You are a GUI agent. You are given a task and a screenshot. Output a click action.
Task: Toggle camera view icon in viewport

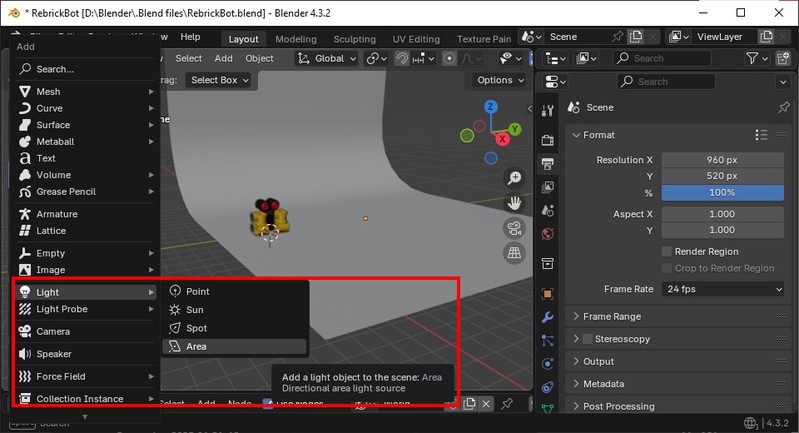click(515, 228)
